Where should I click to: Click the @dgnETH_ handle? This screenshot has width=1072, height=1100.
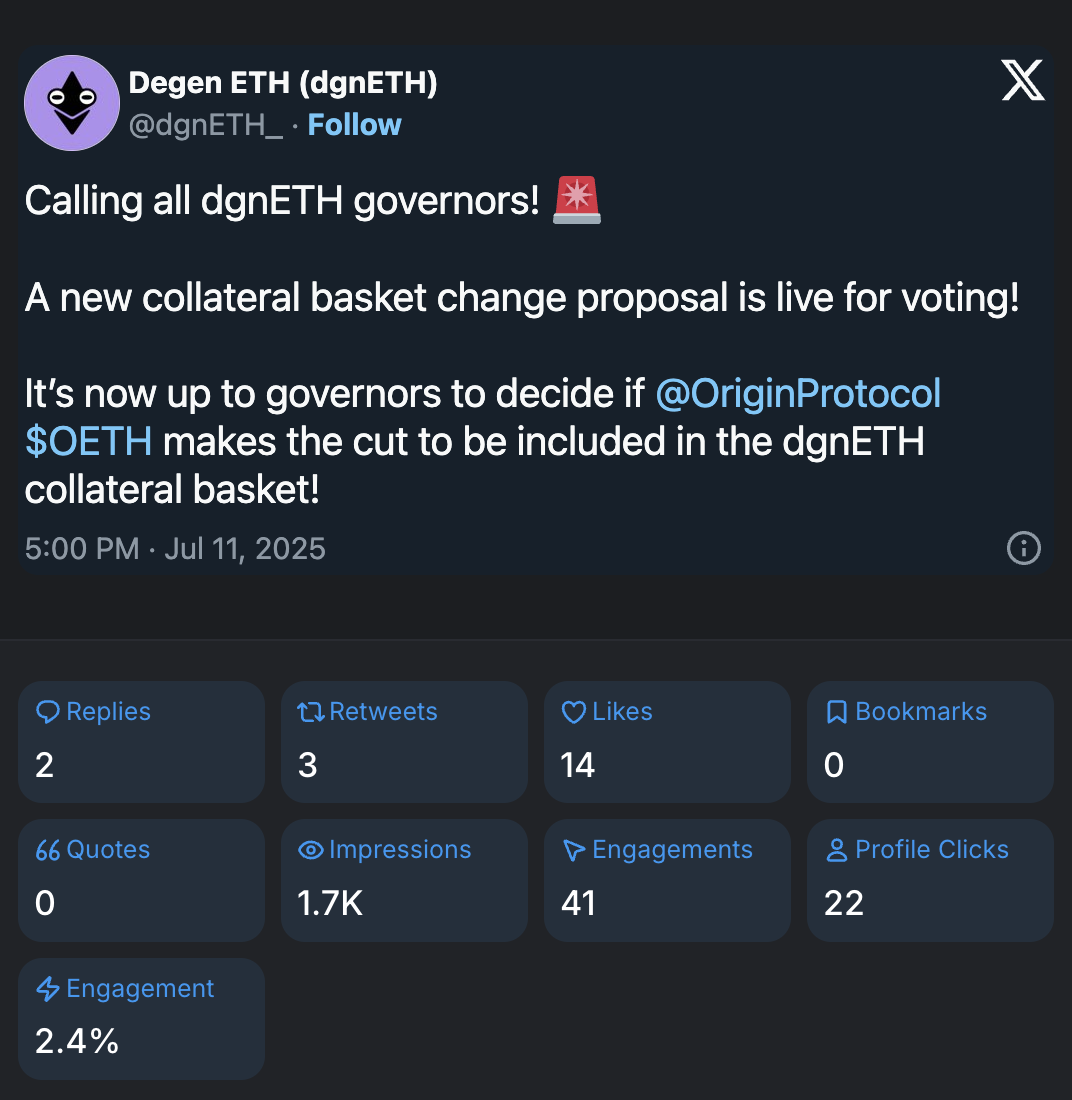(x=206, y=125)
